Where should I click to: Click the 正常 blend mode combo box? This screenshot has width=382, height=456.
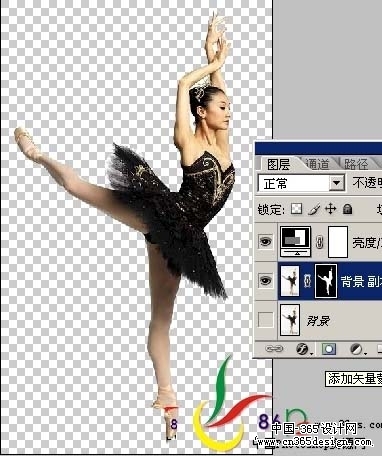(x=301, y=183)
